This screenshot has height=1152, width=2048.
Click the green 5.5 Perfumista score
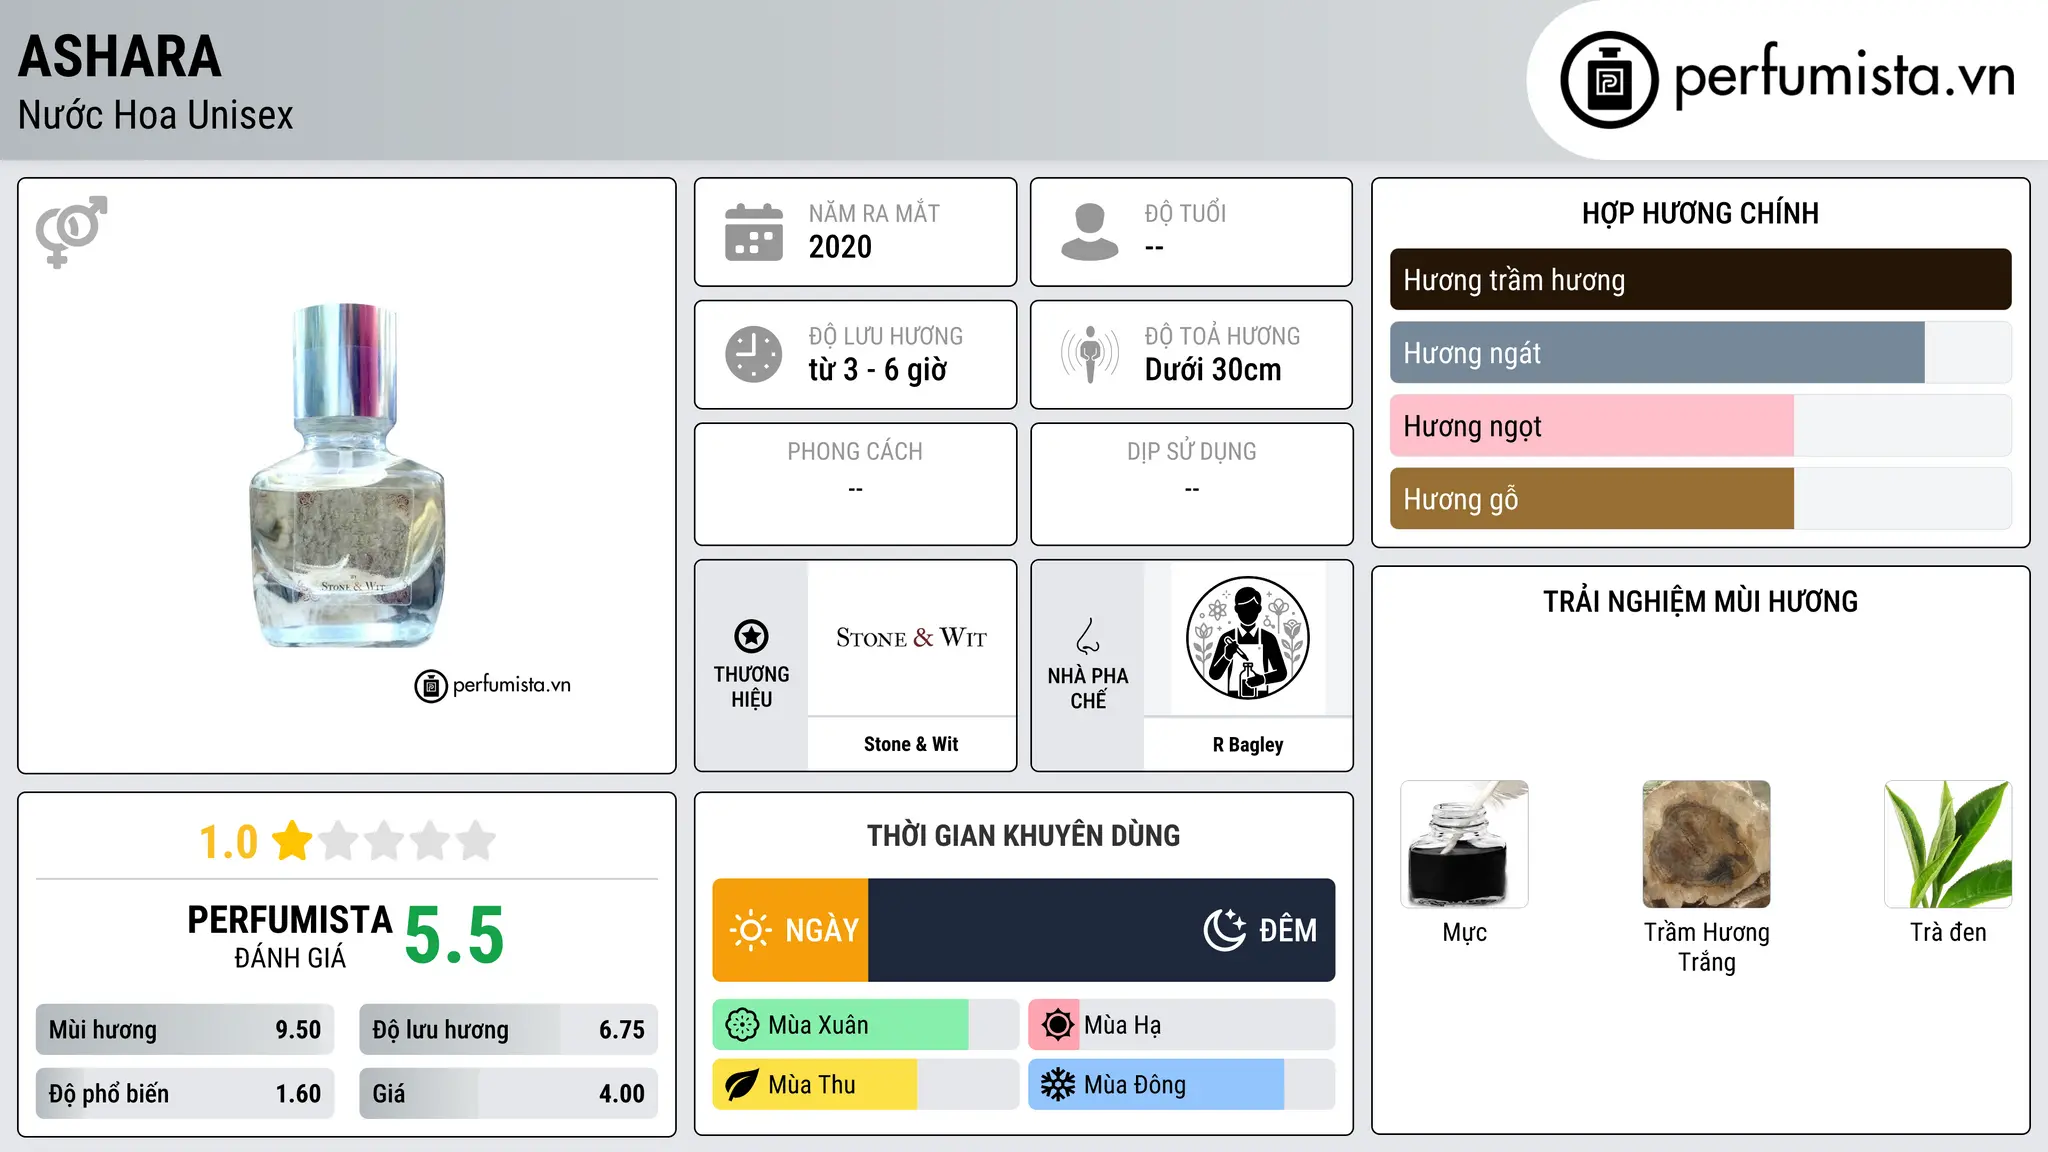(455, 935)
